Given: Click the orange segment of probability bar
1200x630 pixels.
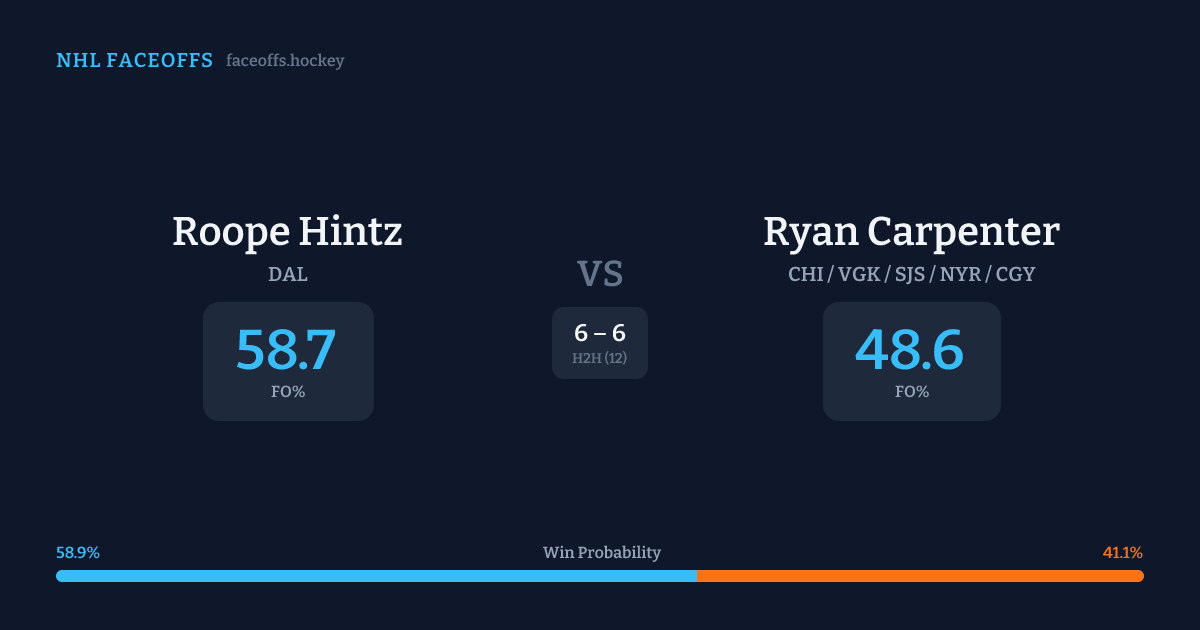Looking at the screenshot, I should 920,576.
